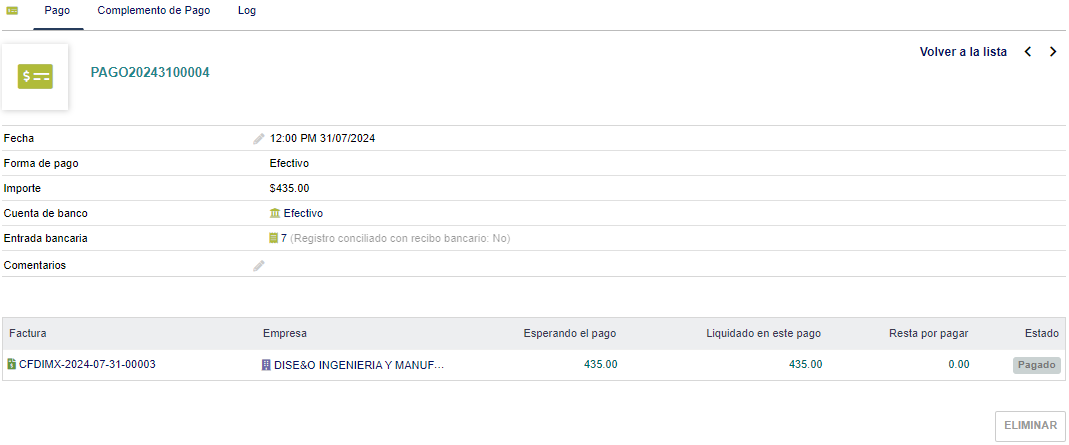The width and height of the screenshot is (1069, 445).
Task: Click the Pagado status badge
Action: 1036,365
